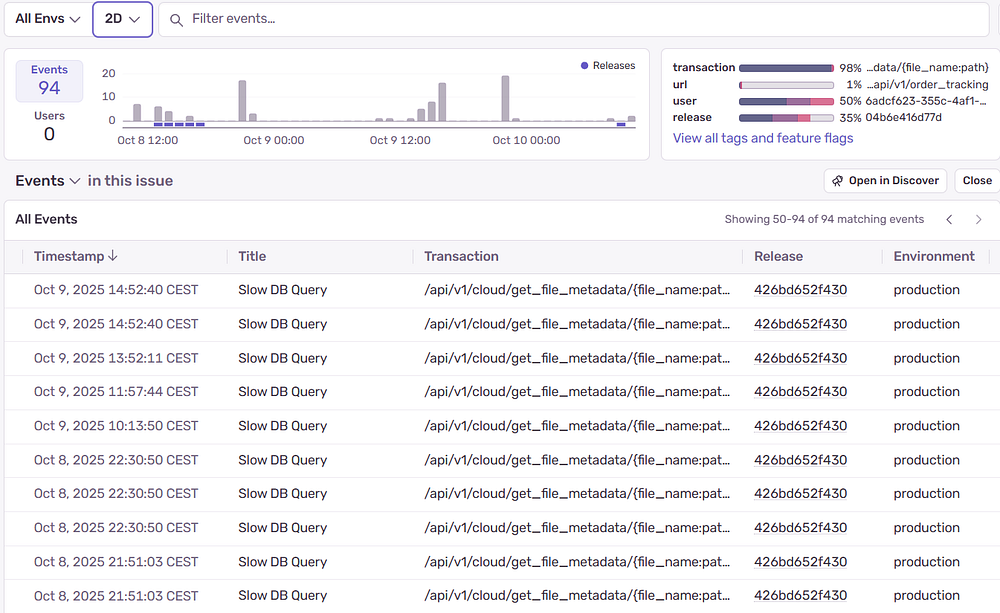Click the 04b6e416d77d release tag value

(903, 117)
